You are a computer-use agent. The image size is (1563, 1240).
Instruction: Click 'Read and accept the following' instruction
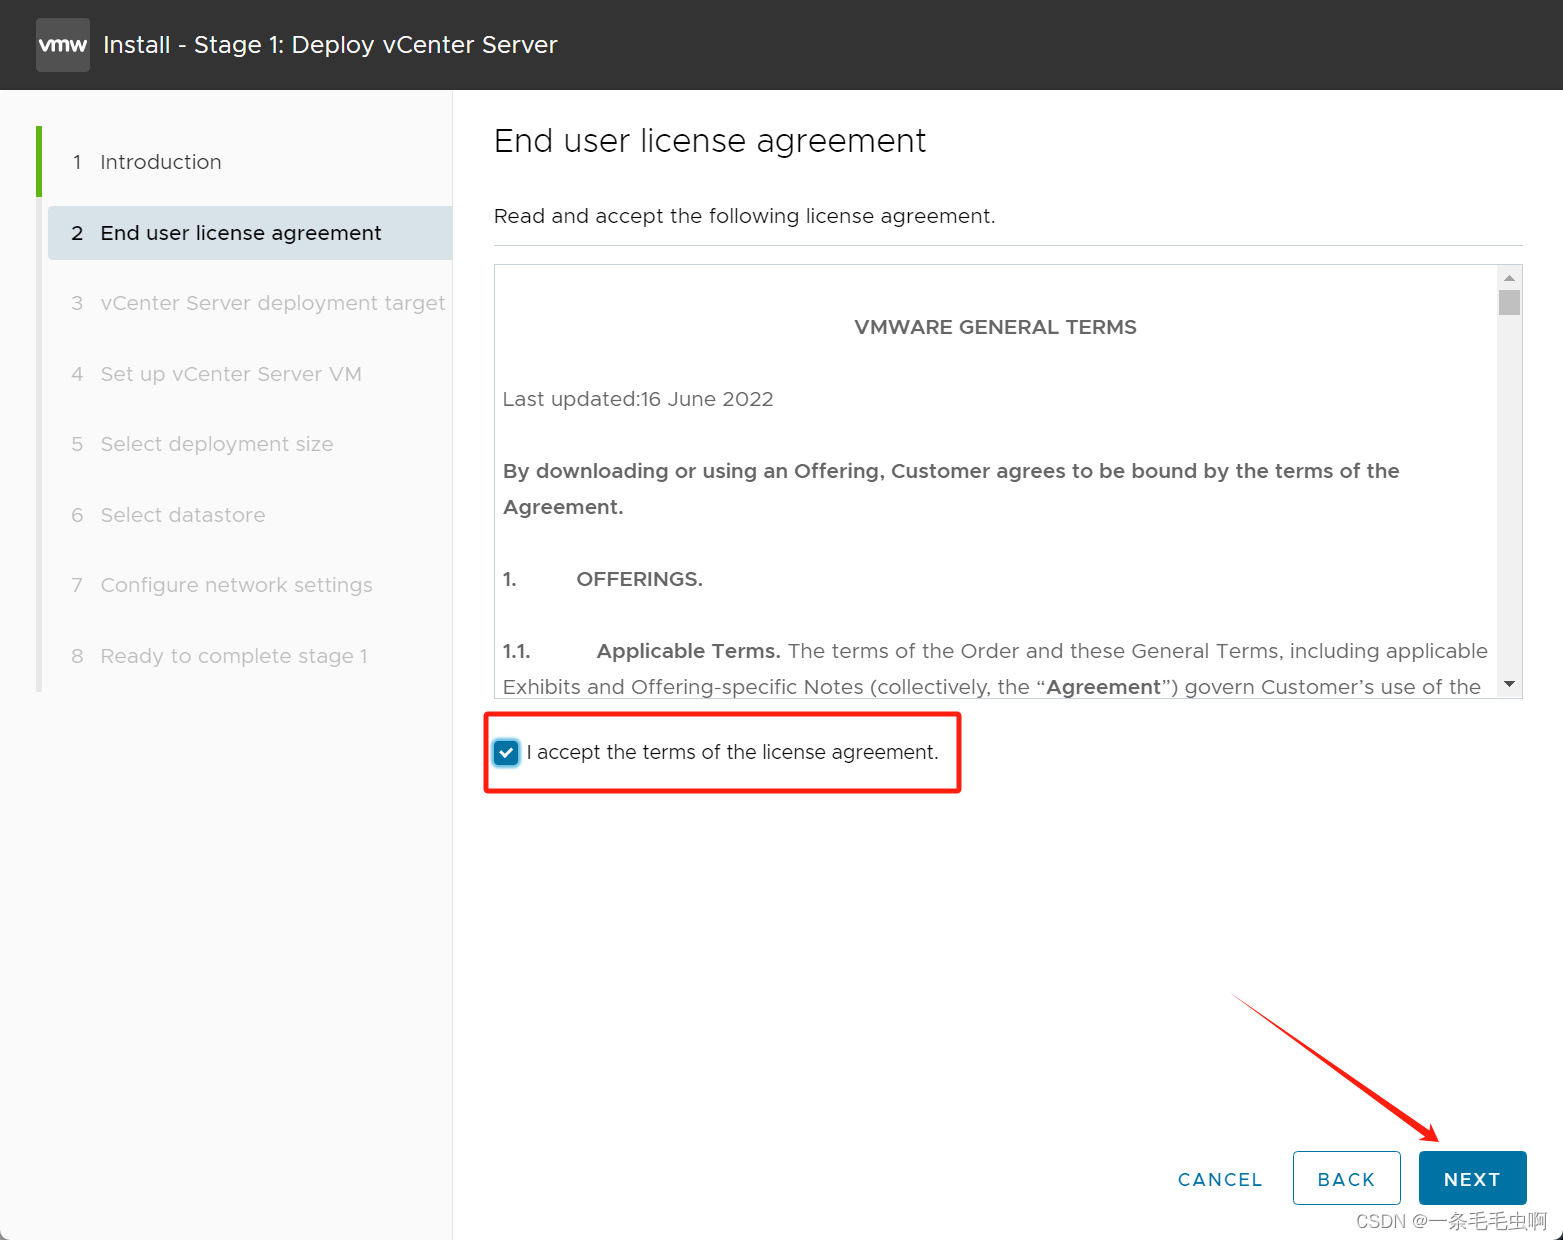tap(745, 216)
